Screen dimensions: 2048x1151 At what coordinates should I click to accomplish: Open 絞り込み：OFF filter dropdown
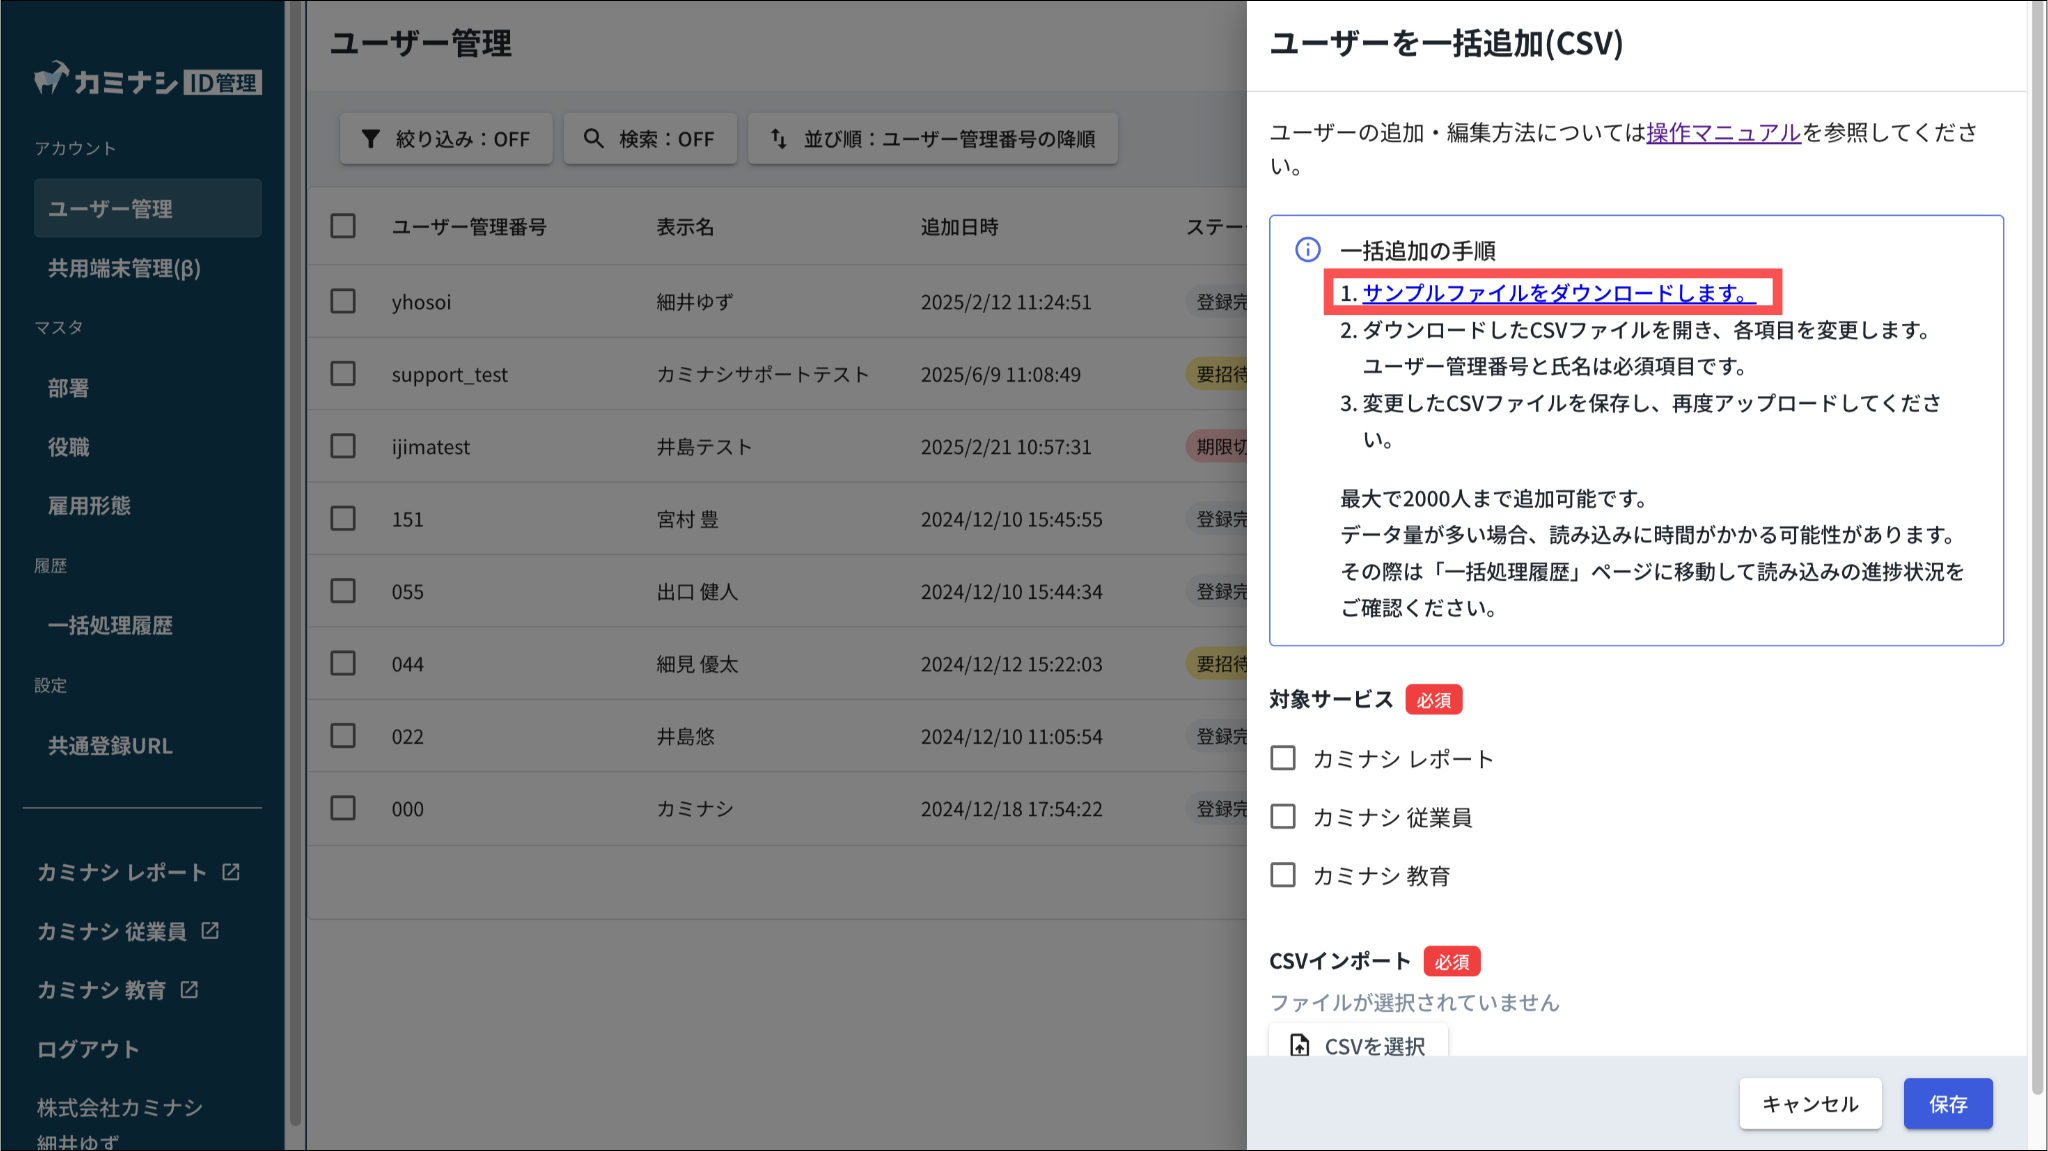[x=446, y=139]
